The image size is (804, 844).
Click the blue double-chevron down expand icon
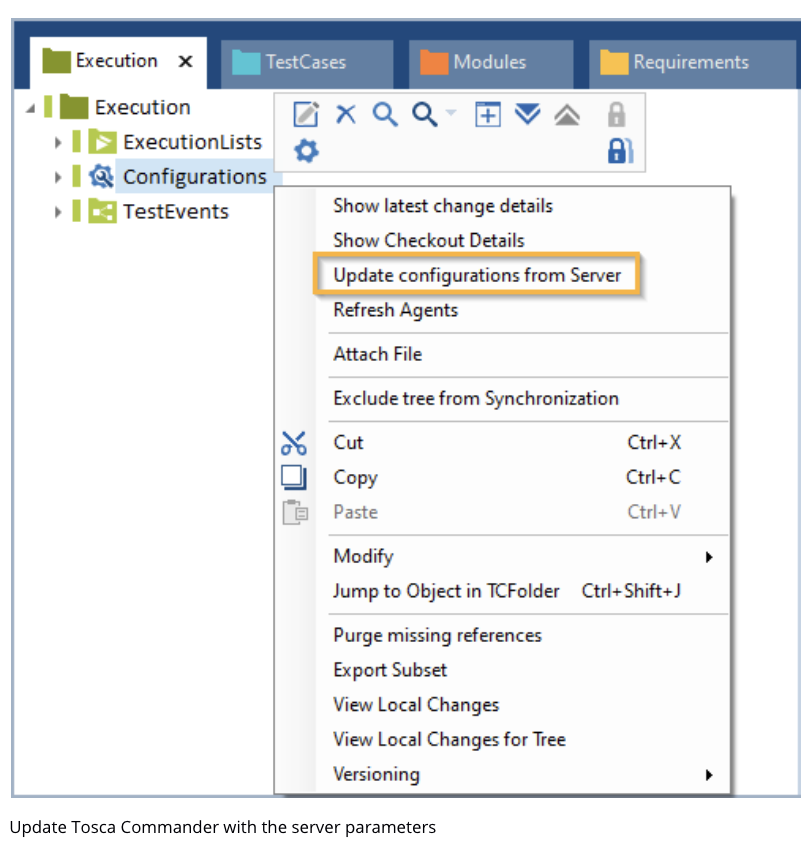[527, 114]
